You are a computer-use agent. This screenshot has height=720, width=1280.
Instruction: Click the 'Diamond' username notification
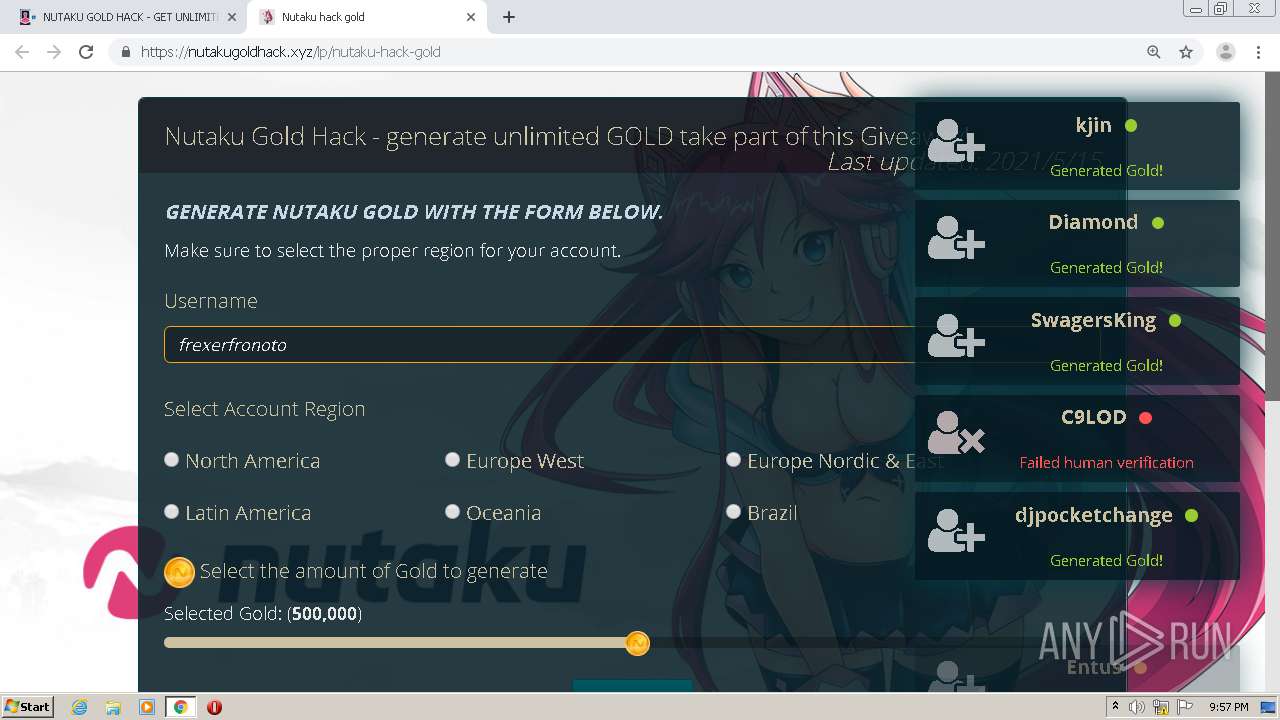1093,222
